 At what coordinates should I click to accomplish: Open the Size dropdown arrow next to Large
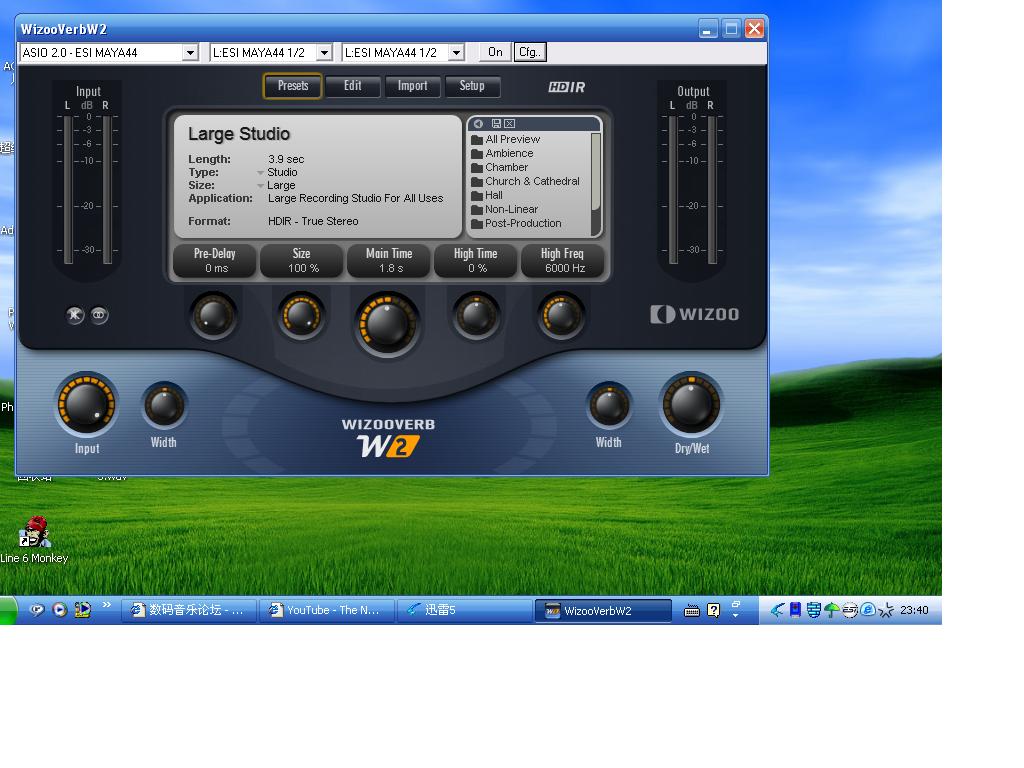261,186
